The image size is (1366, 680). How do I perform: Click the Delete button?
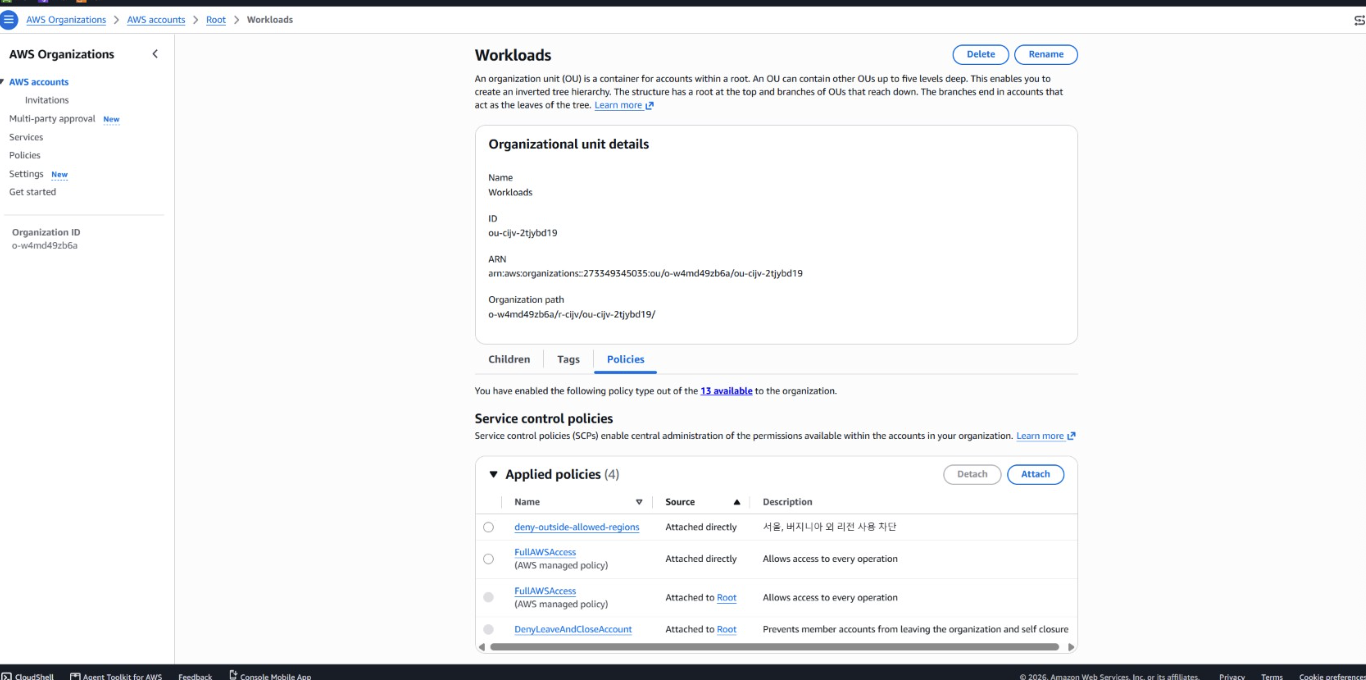(x=981, y=54)
